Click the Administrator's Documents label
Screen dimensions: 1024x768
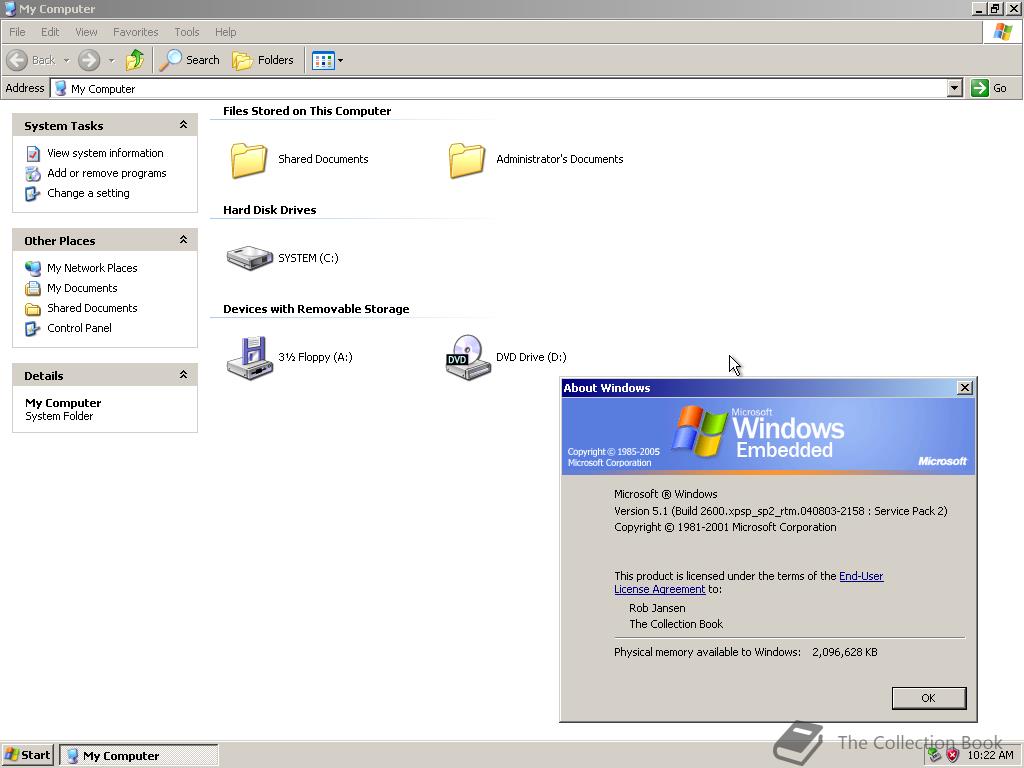pyautogui.click(x=560, y=159)
